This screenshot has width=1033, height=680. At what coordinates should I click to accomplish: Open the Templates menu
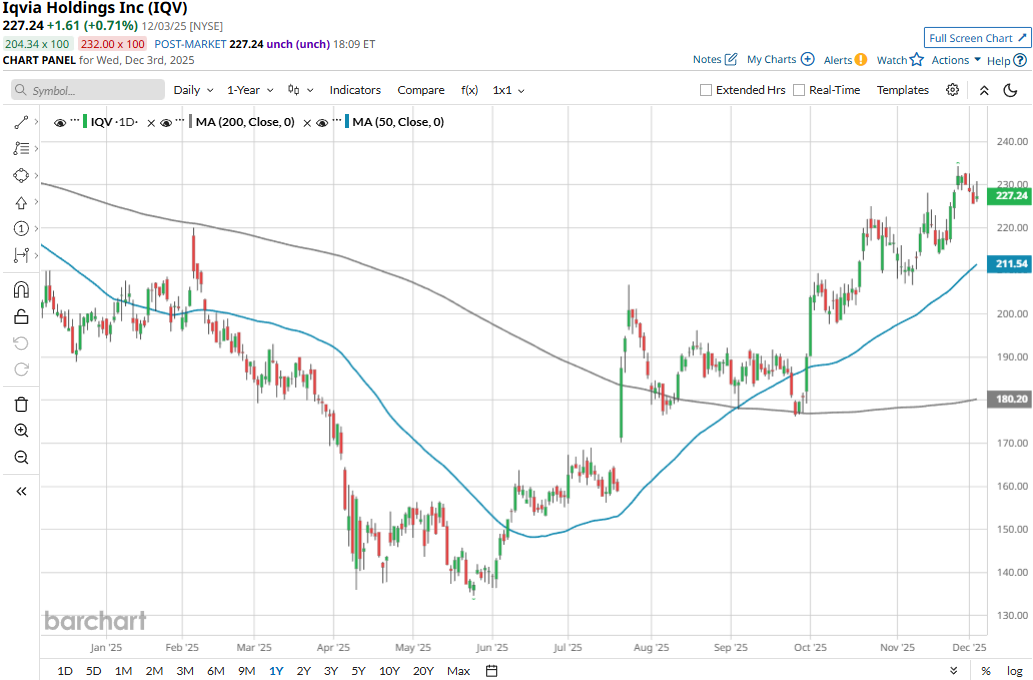903,90
